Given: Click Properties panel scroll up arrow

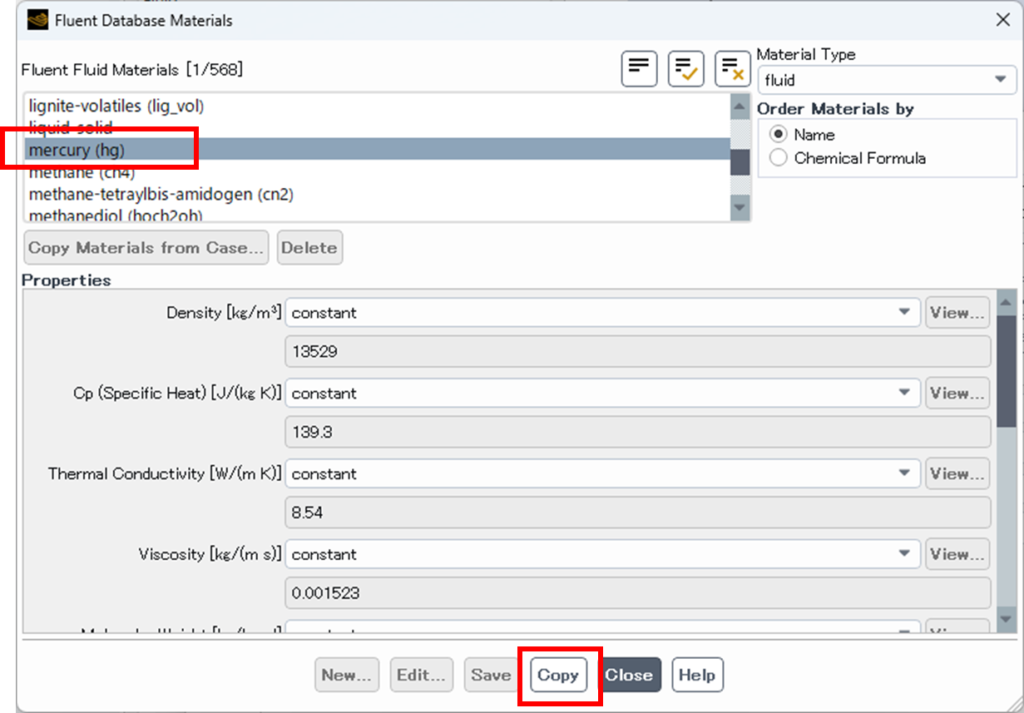Looking at the screenshot, I should (x=1006, y=302).
